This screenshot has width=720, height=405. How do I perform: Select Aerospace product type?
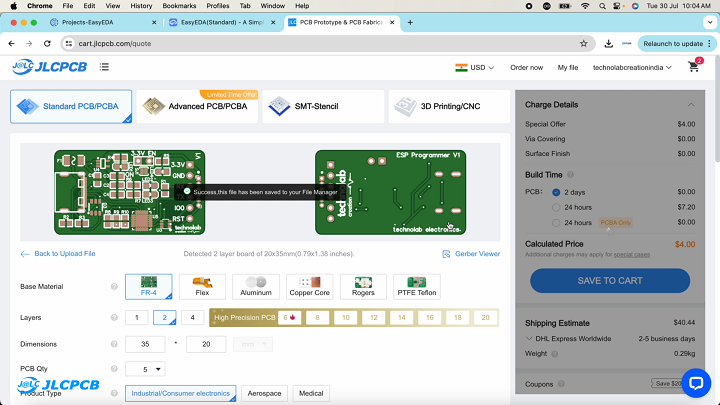tap(264, 394)
